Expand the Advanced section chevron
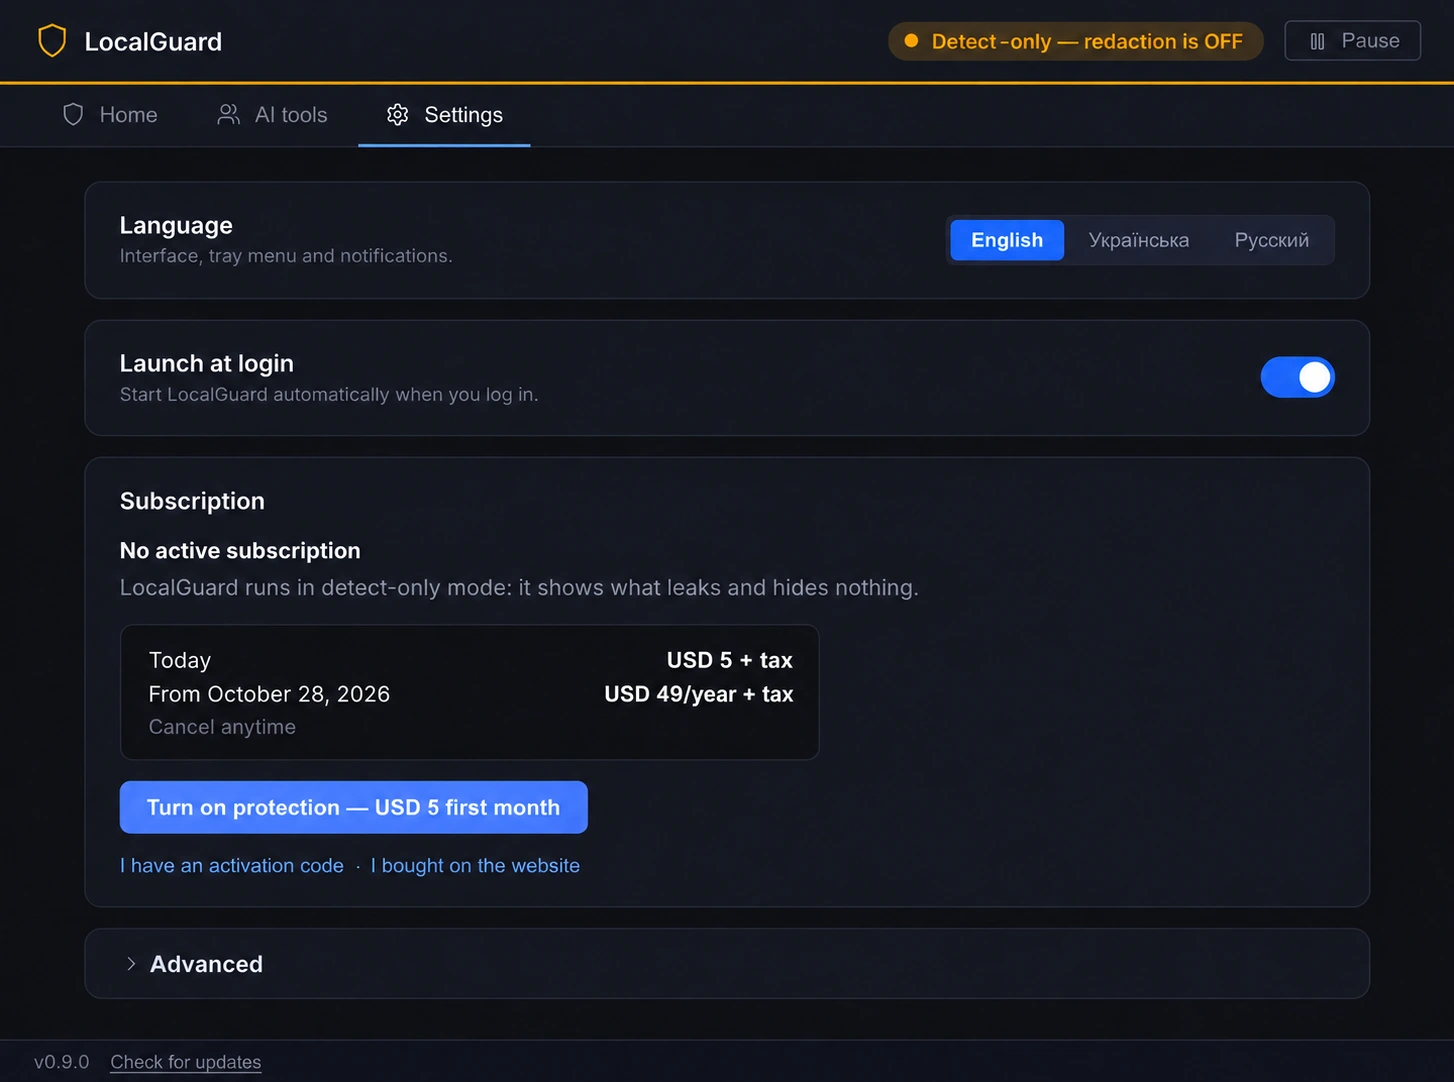 (x=131, y=964)
